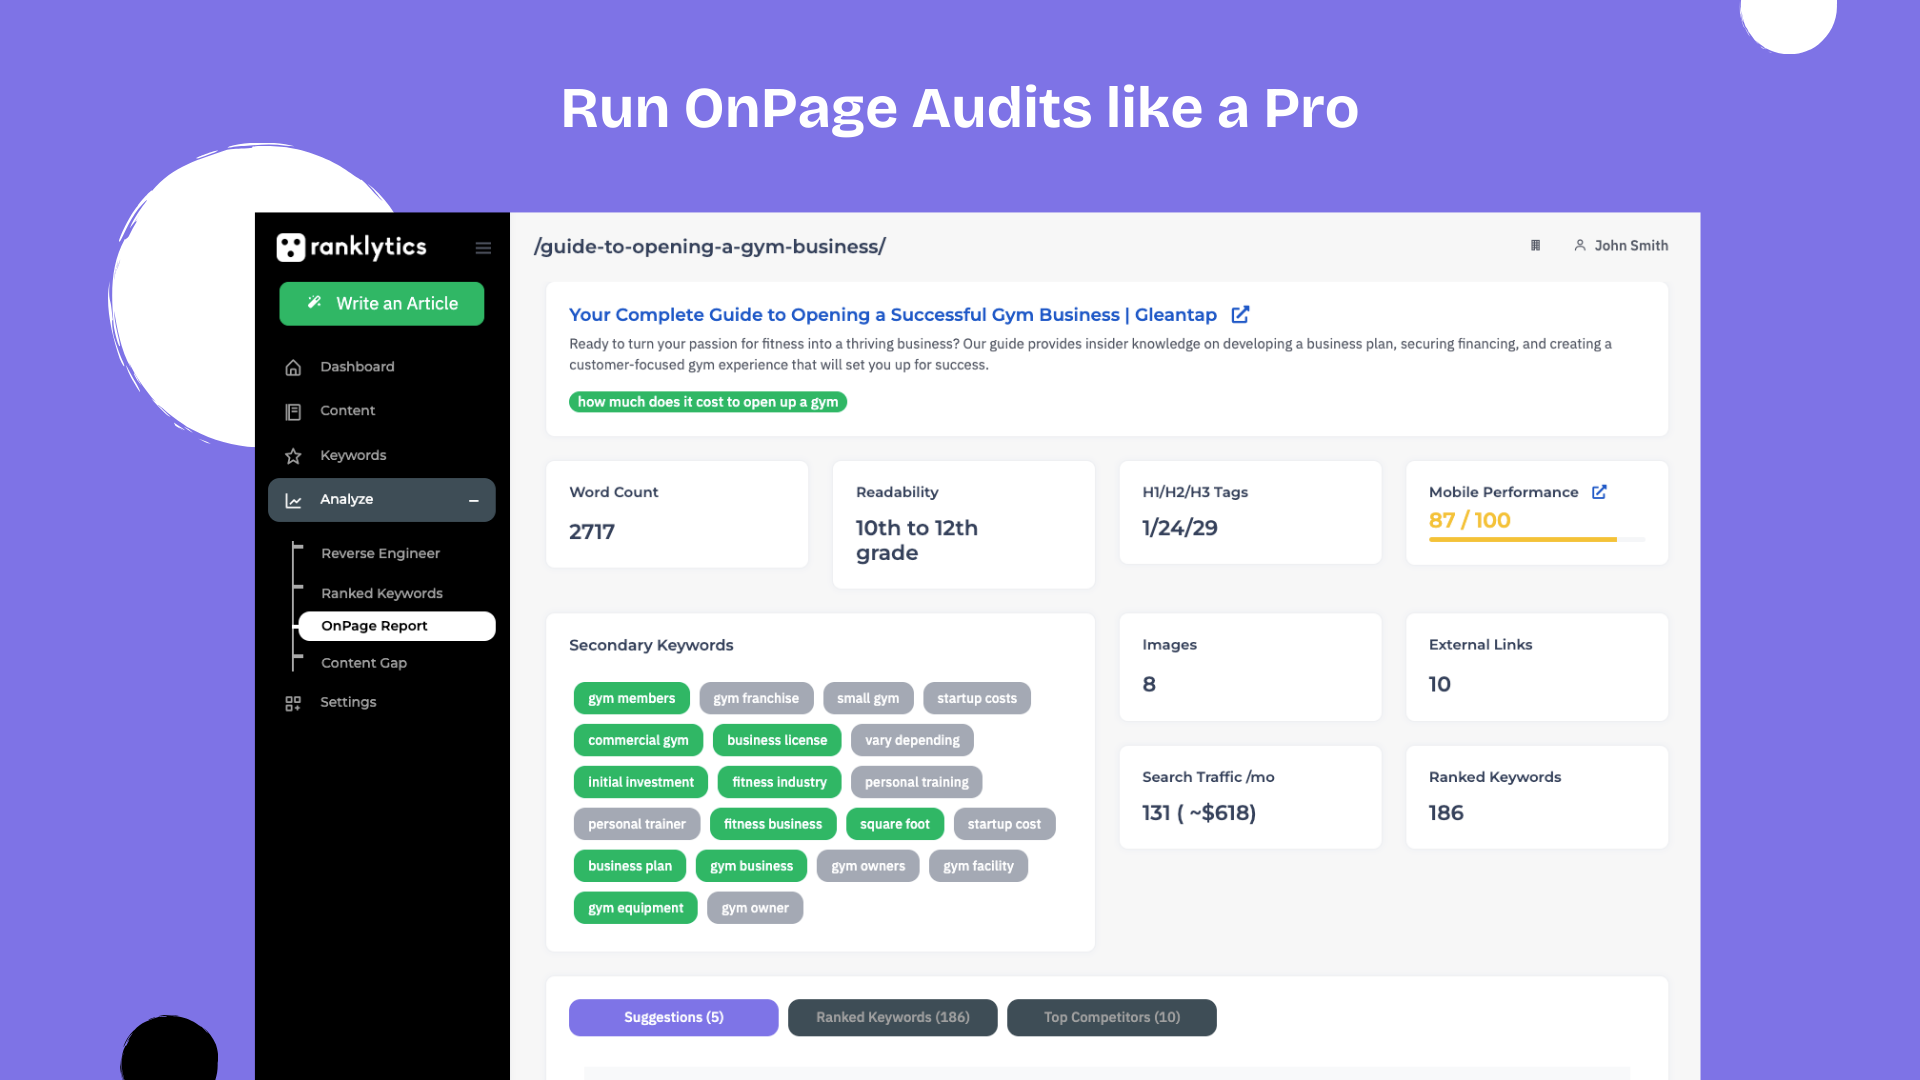1920x1080 pixels.
Task: Toggle the Analyze section collapse
Action: (473, 500)
